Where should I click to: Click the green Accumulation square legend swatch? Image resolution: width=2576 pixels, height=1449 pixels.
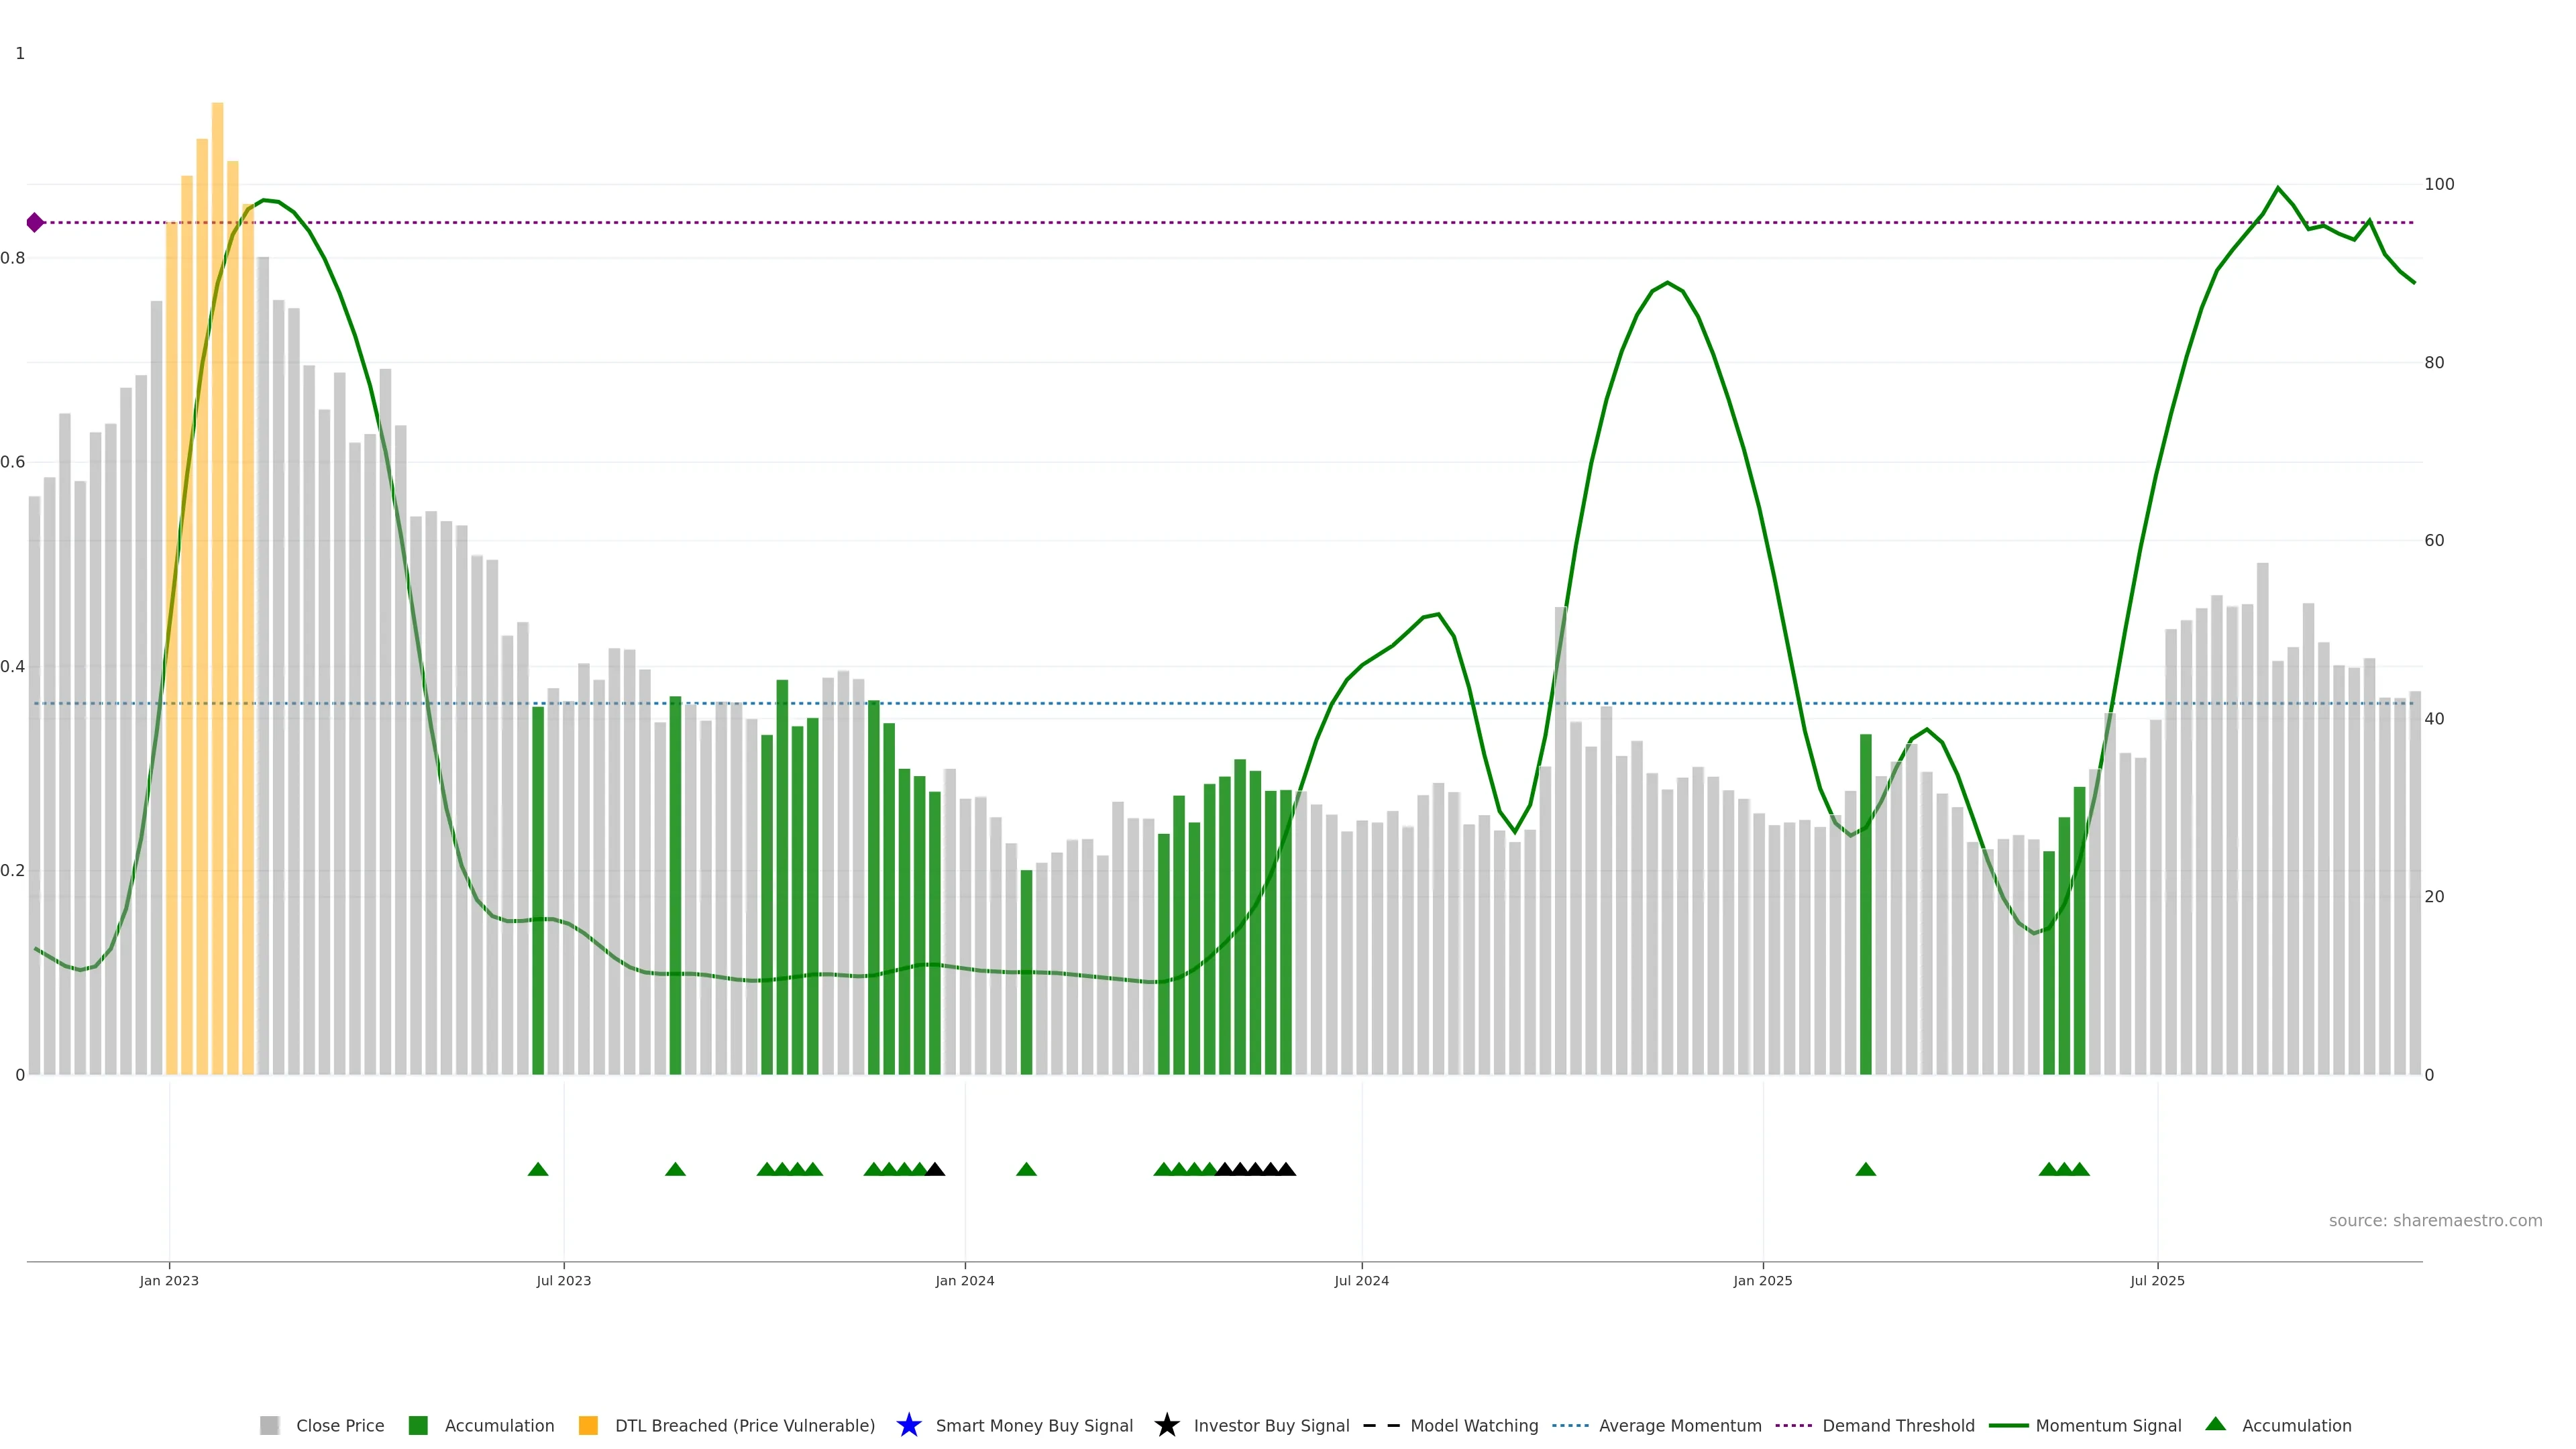(418, 1425)
